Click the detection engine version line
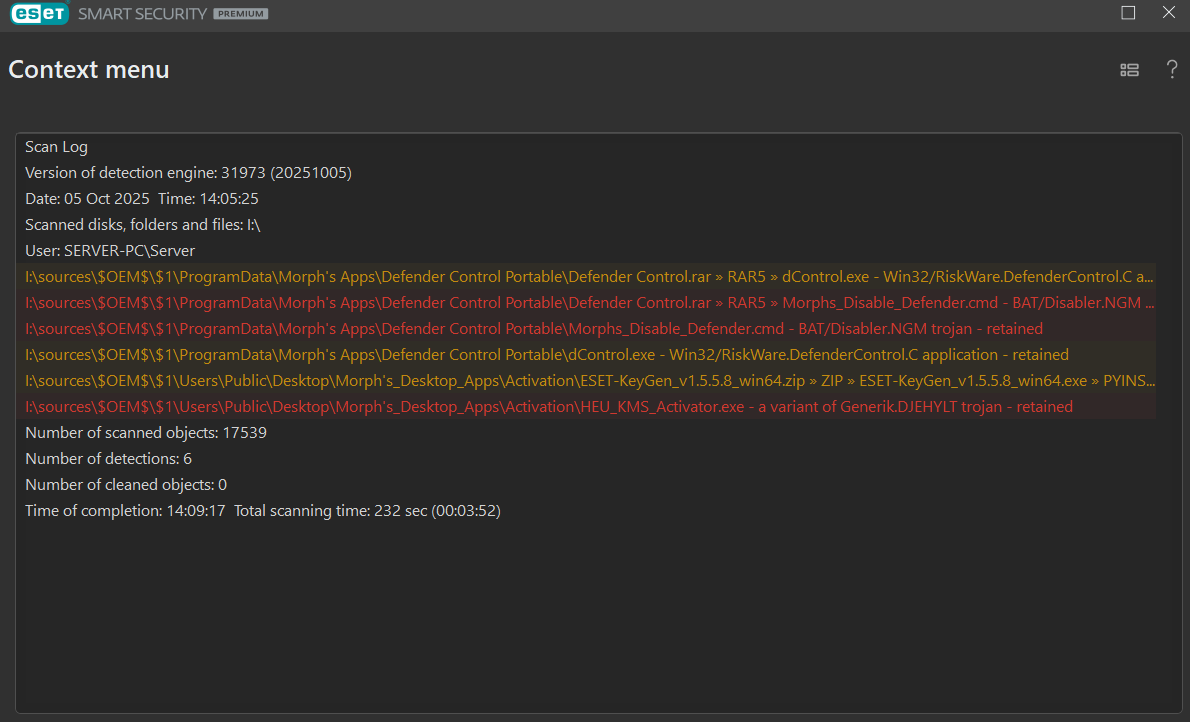This screenshot has width=1190, height=722. tap(188, 173)
